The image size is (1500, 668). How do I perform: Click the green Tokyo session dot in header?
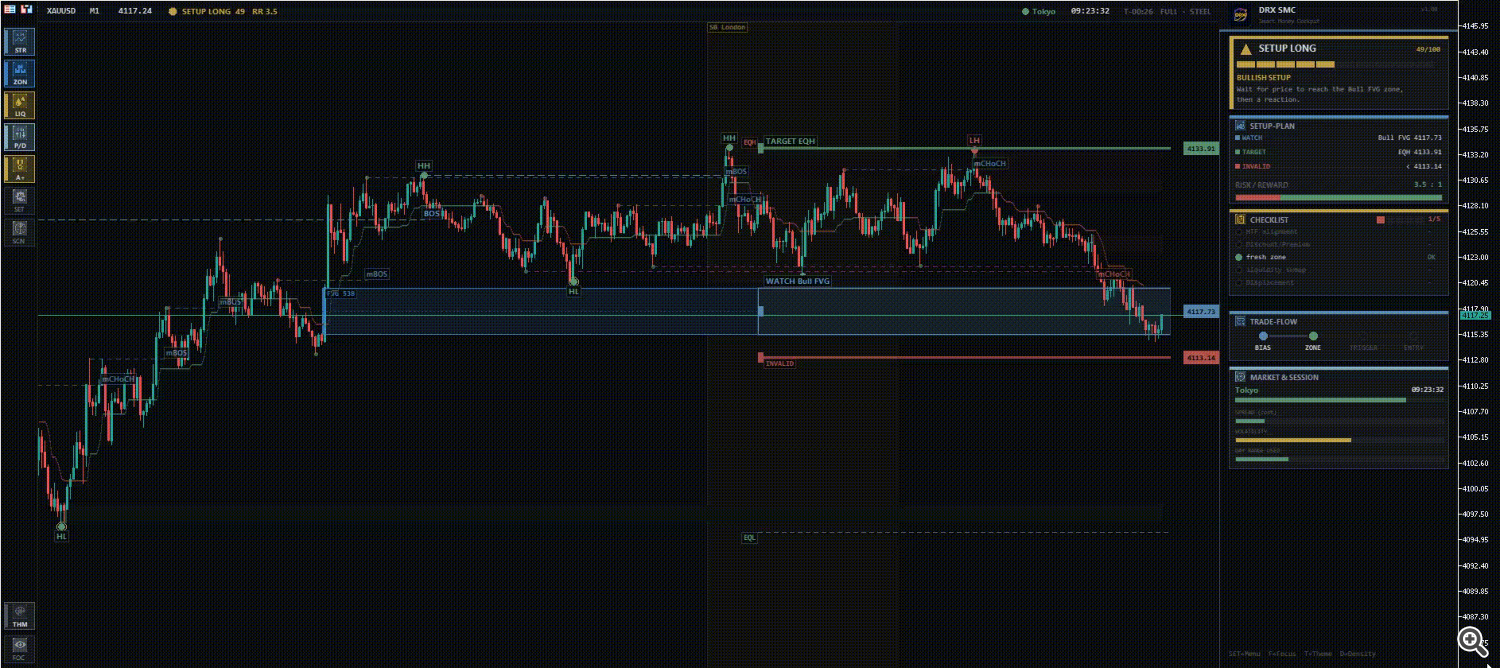(x=1025, y=11)
